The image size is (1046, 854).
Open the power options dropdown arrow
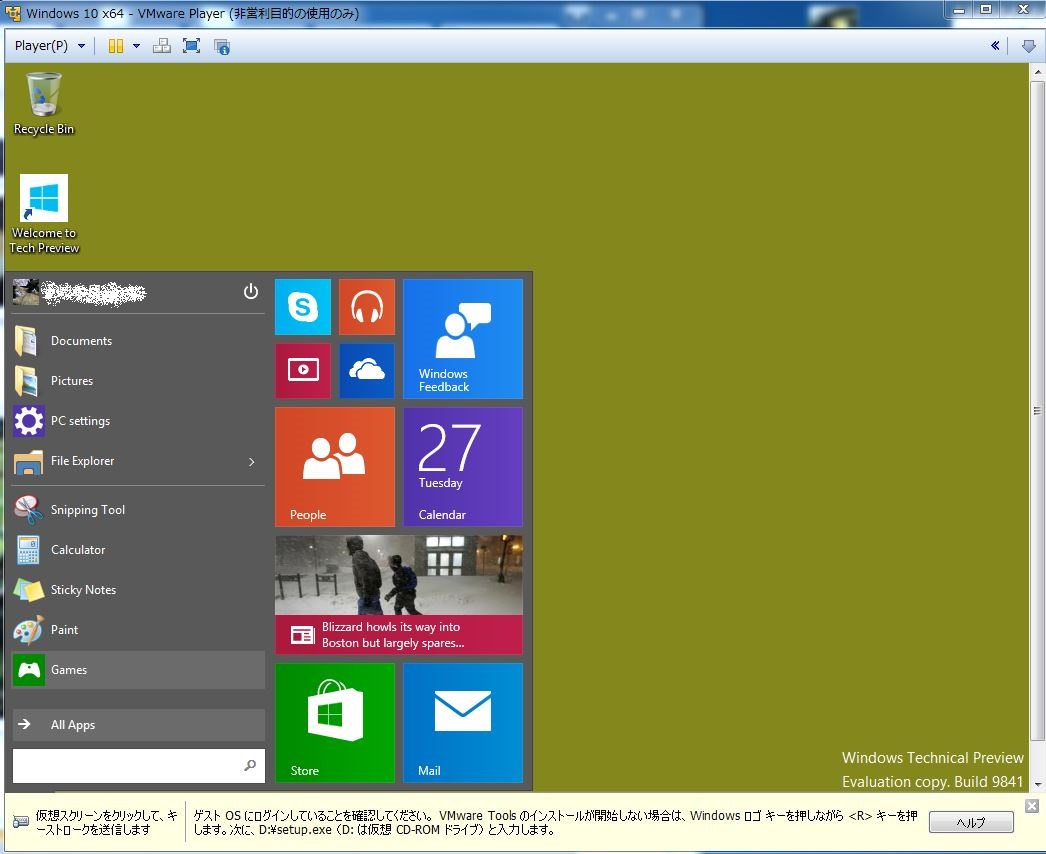(x=136, y=45)
